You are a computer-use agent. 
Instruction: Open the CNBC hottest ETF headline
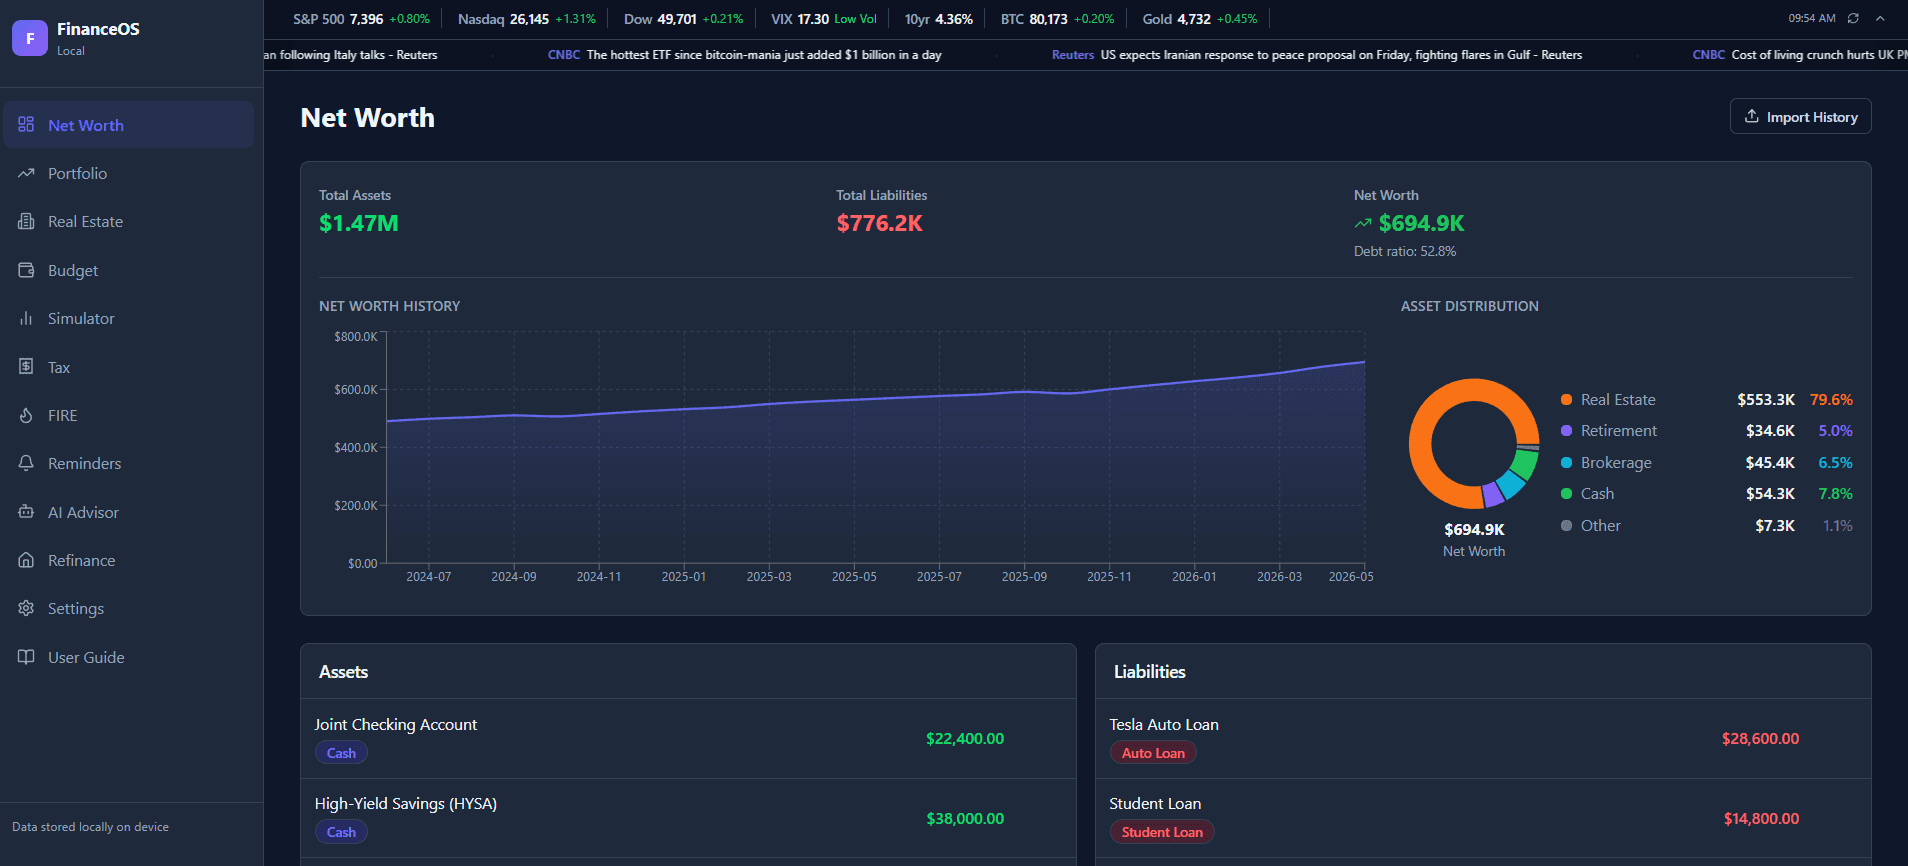tap(745, 55)
